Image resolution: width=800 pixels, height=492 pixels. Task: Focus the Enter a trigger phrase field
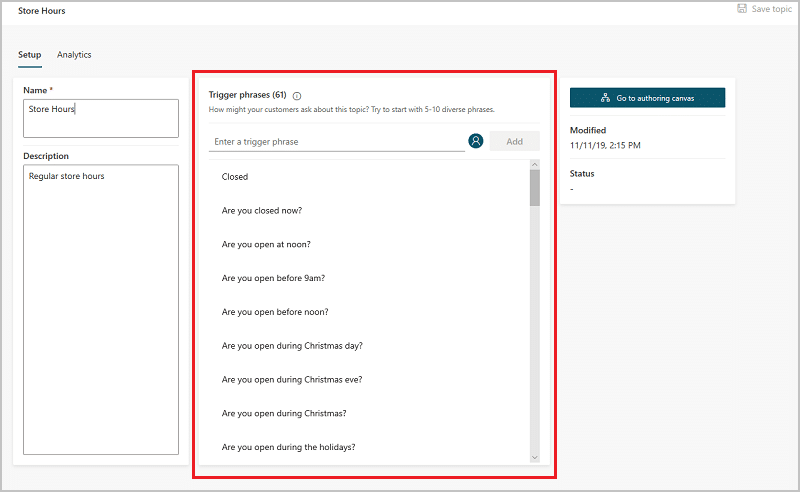tap(337, 141)
